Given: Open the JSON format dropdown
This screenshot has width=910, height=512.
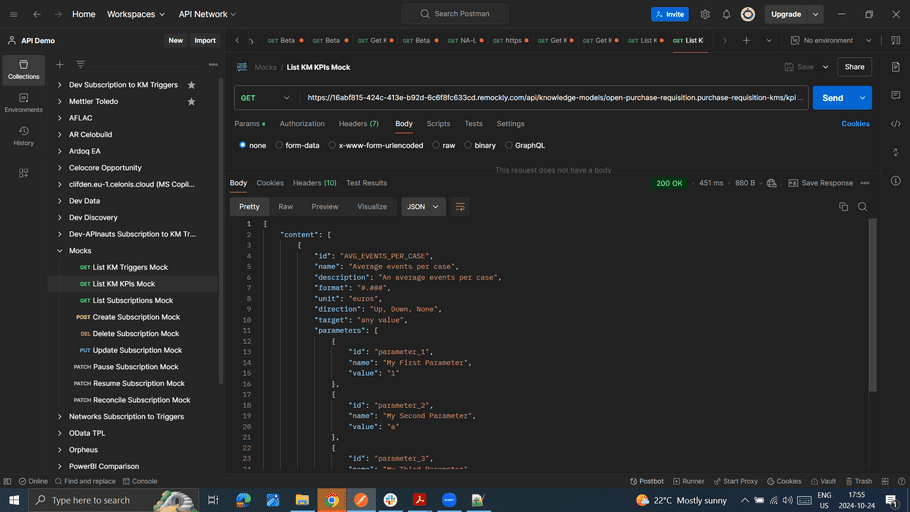Looking at the screenshot, I should tap(423, 206).
